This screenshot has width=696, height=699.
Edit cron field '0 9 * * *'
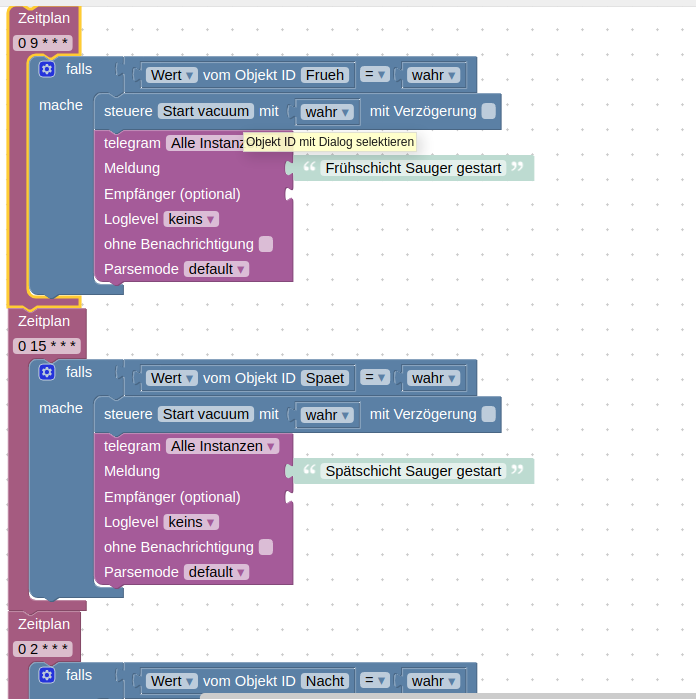tap(43, 43)
